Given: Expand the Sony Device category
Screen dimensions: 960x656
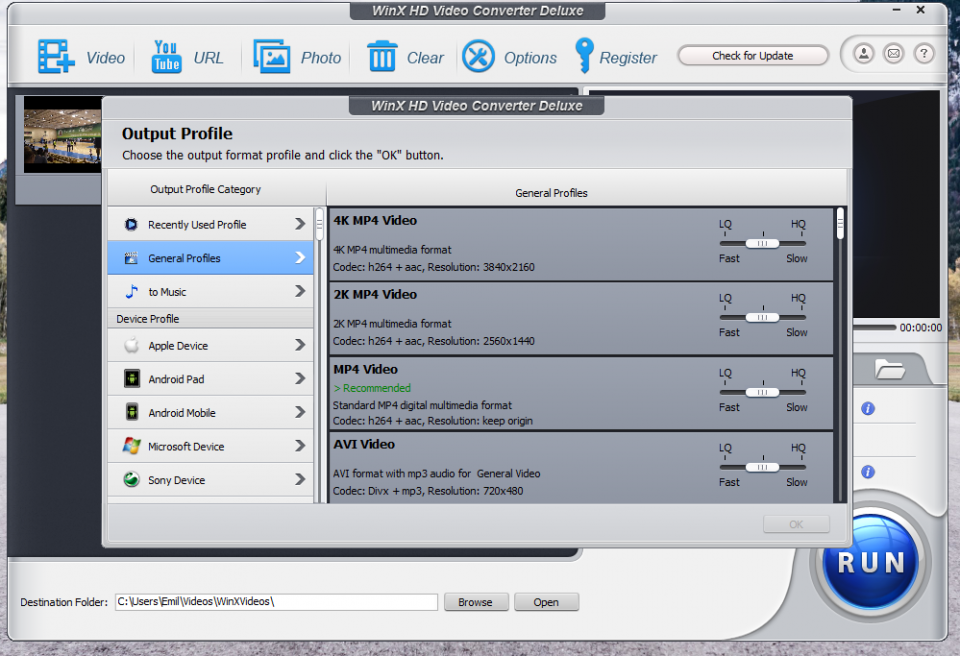Looking at the screenshot, I should pyautogui.click(x=210, y=480).
